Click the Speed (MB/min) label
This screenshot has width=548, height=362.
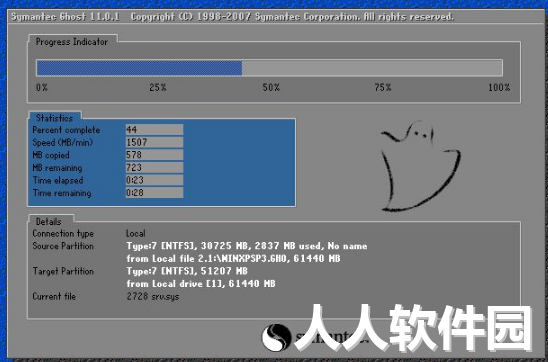[x=63, y=143]
